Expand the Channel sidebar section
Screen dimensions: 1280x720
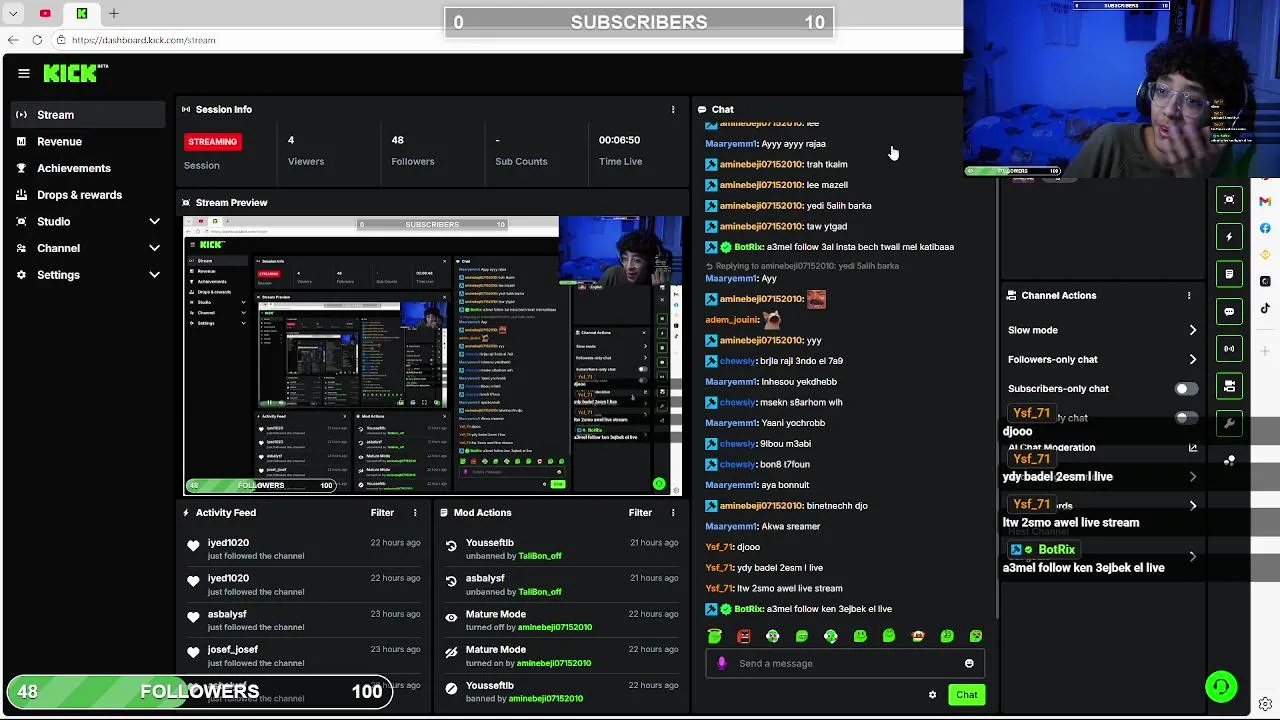click(x=154, y=248)
